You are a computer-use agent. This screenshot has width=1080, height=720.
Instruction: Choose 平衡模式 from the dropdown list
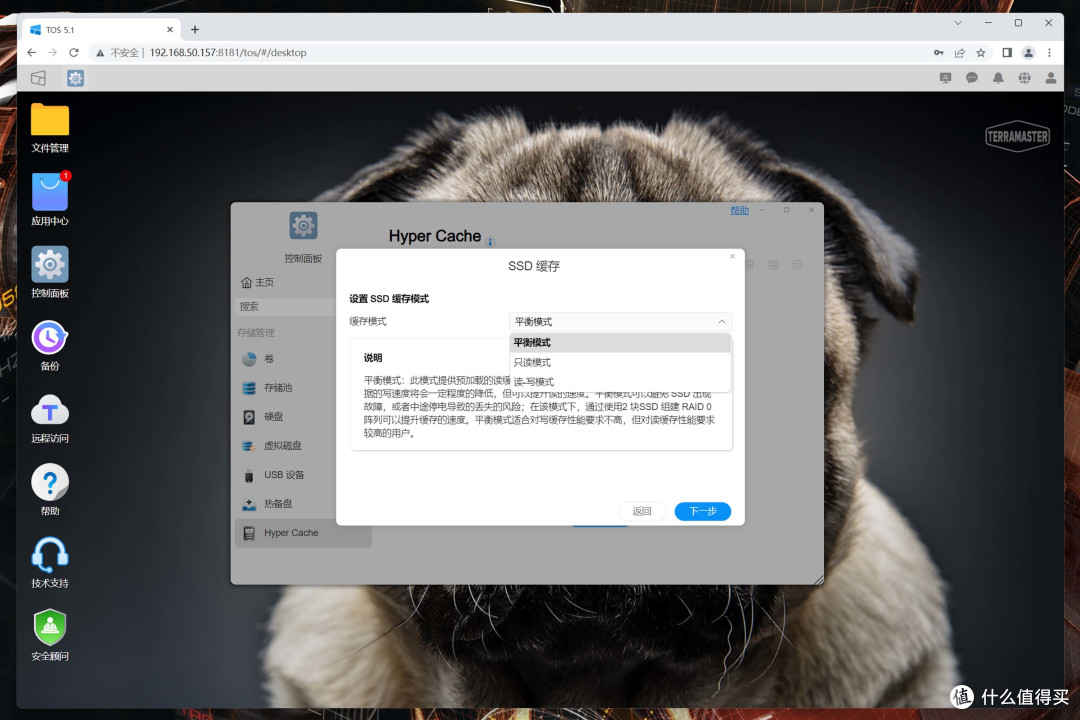coord(620,342)
